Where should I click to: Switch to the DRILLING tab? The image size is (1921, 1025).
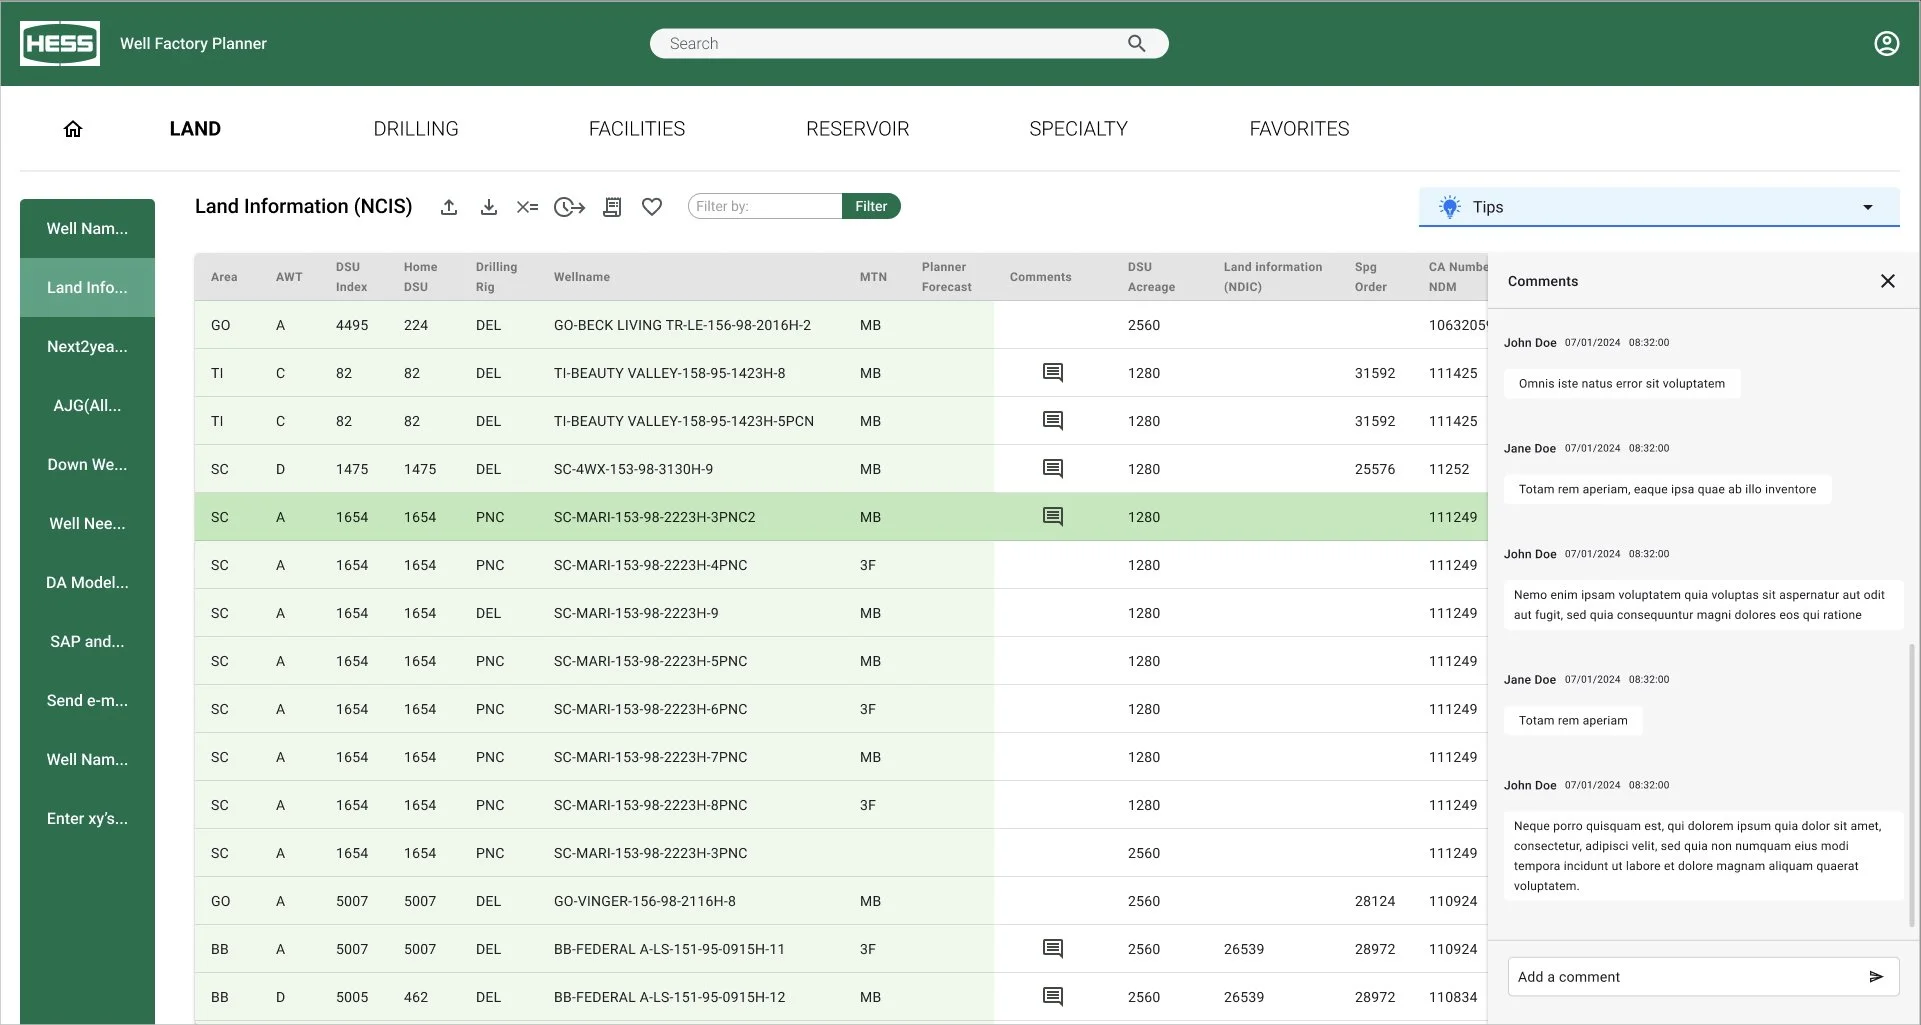tap(416, 129)
